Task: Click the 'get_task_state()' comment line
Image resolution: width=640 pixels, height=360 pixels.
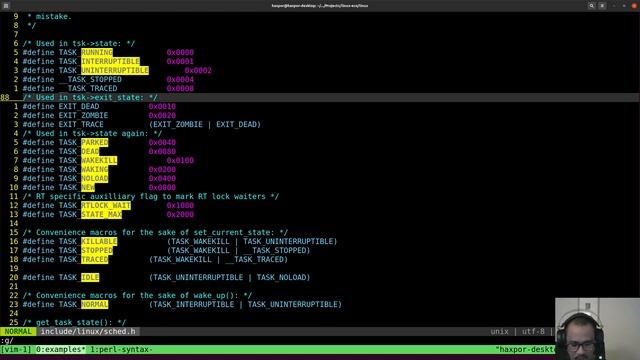Action: pos(74,322)
